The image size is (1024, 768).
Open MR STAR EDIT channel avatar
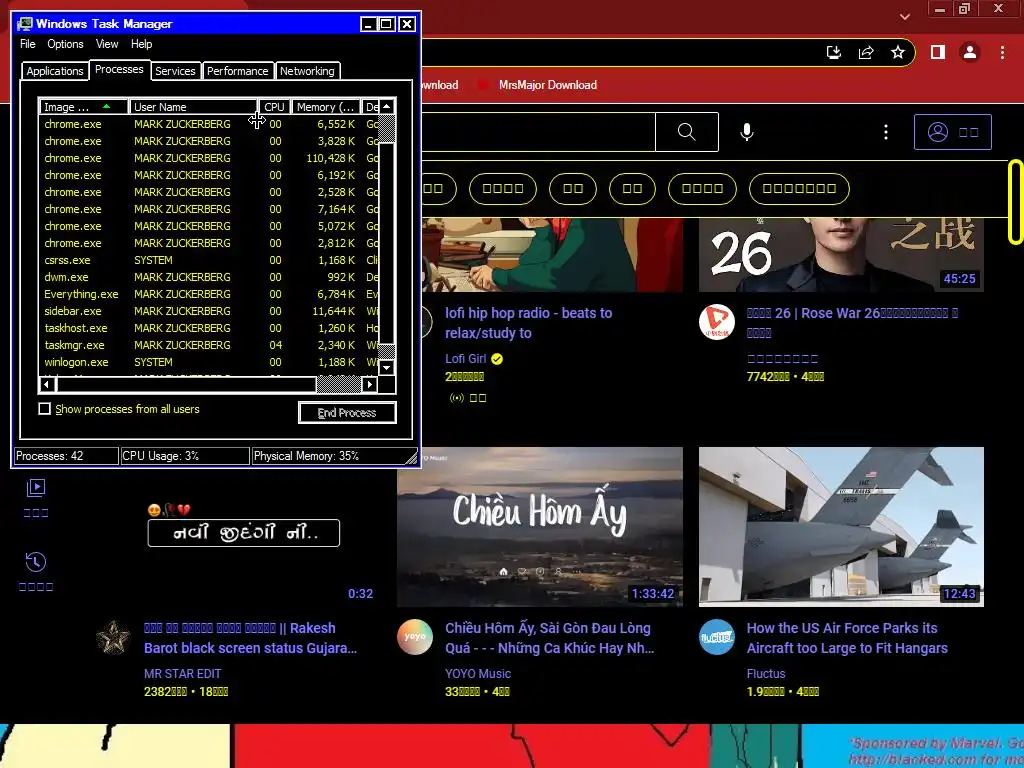[114, 637]
